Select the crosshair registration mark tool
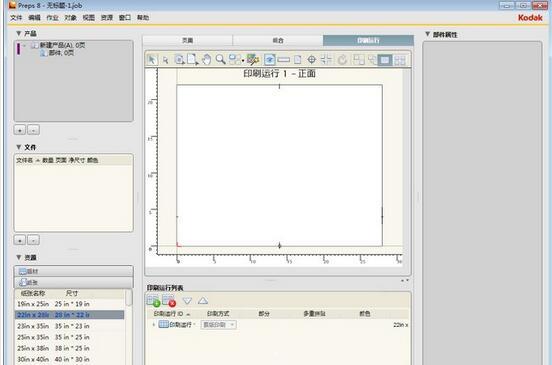The width and height of the screenshot is (552, 365). pos(312,59)
